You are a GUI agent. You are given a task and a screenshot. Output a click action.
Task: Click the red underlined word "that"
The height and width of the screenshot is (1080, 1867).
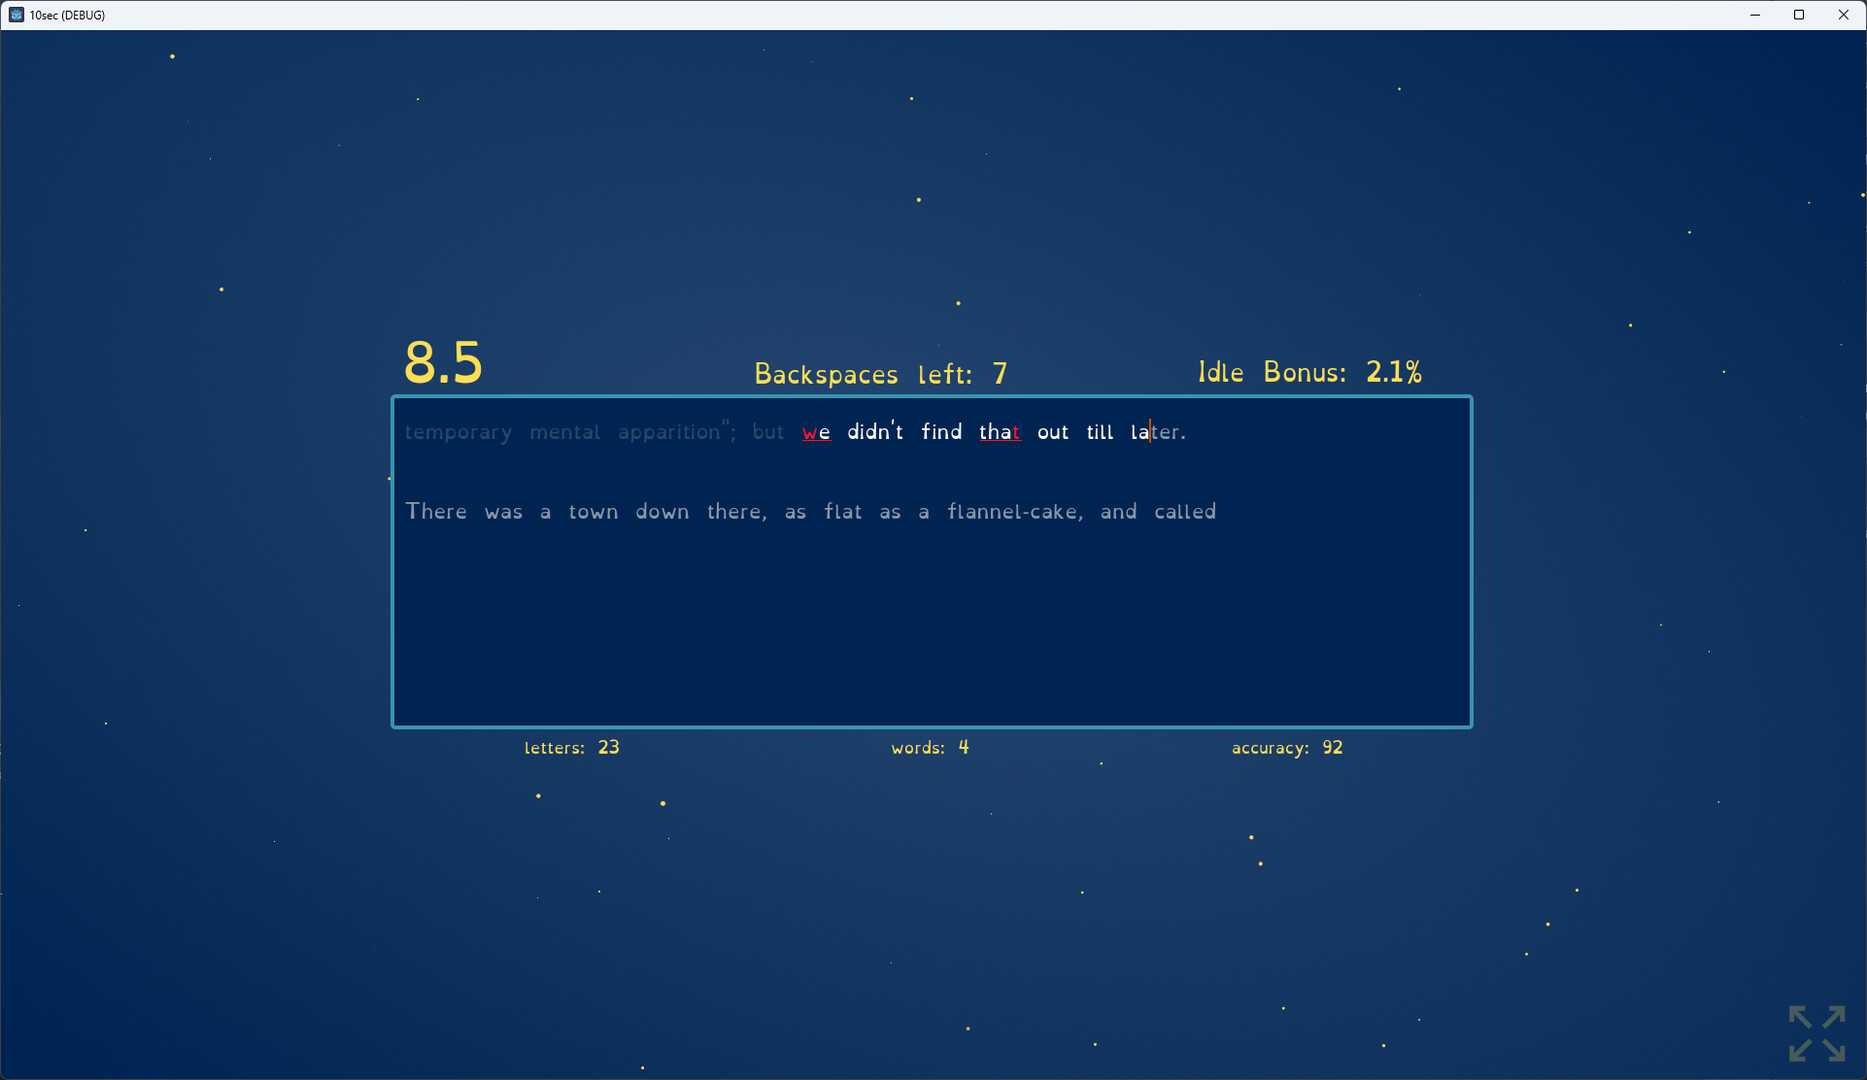tap(999, 432)
